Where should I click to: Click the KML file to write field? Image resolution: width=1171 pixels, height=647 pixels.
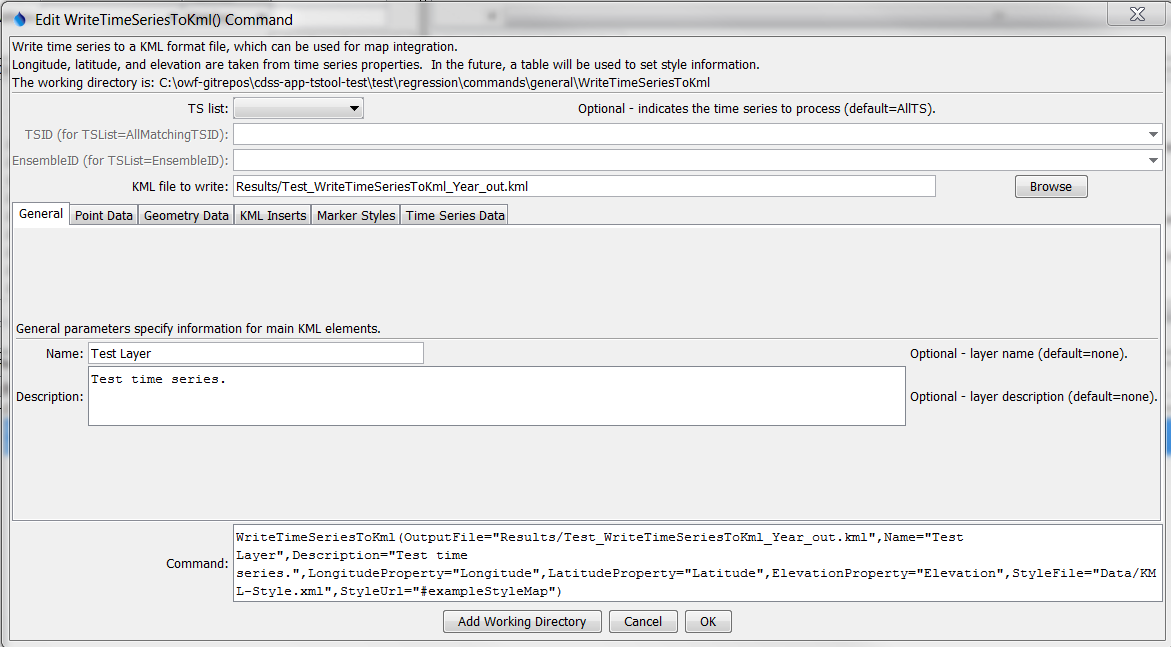tap(584, 186)
